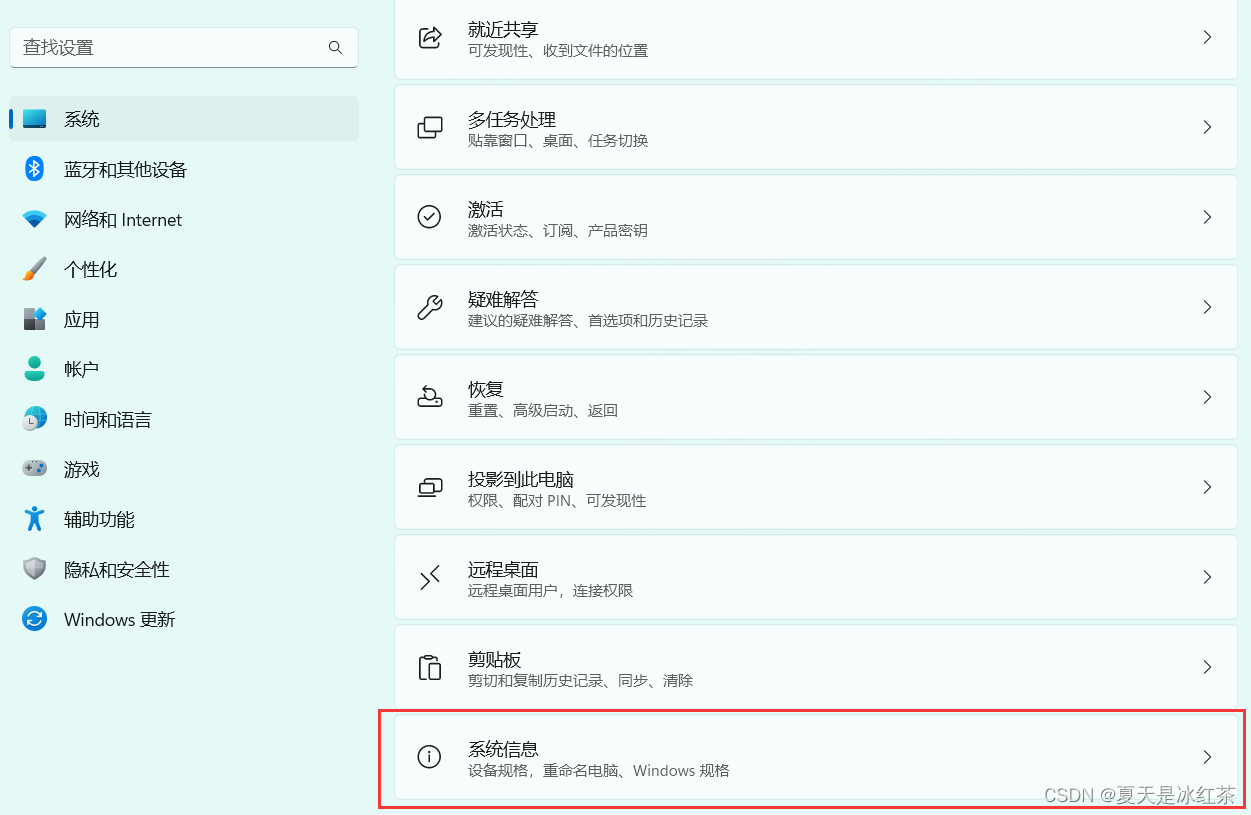Open the 就近共享 settings title
Screen dimensions: 1251x815
click(503, 30)
